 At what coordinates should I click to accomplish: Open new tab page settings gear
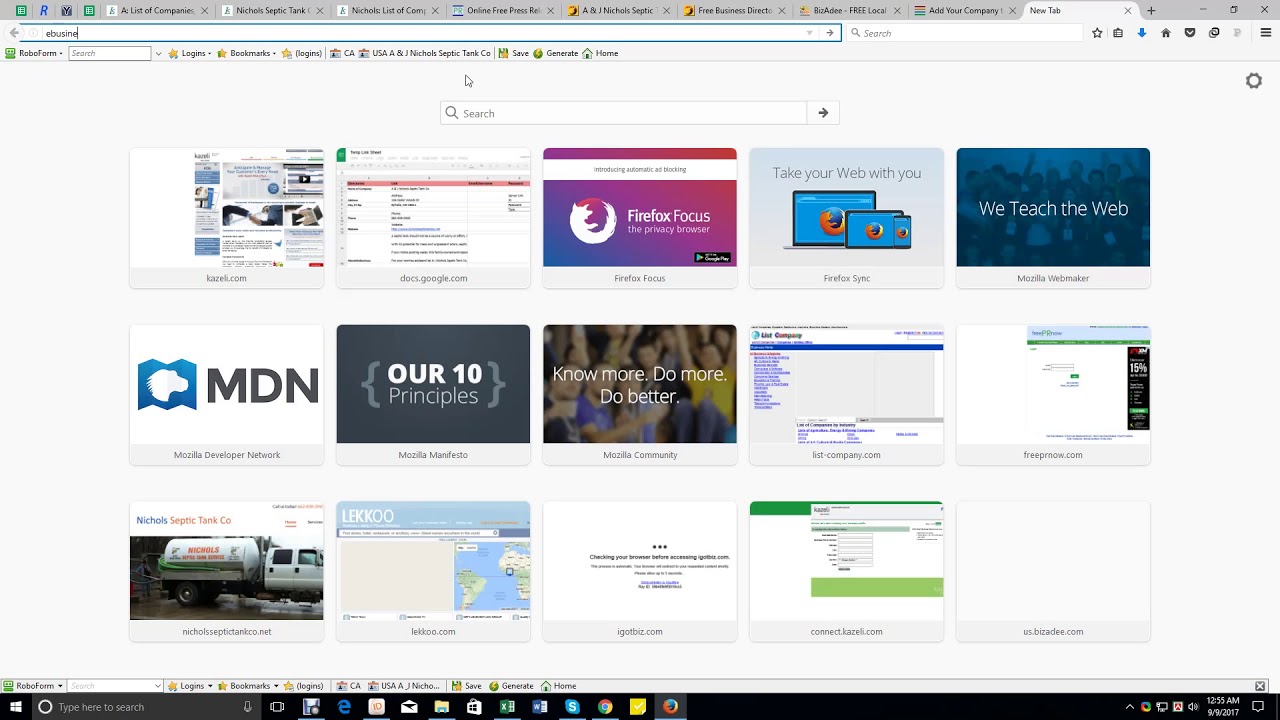(x=1254, y=81)
